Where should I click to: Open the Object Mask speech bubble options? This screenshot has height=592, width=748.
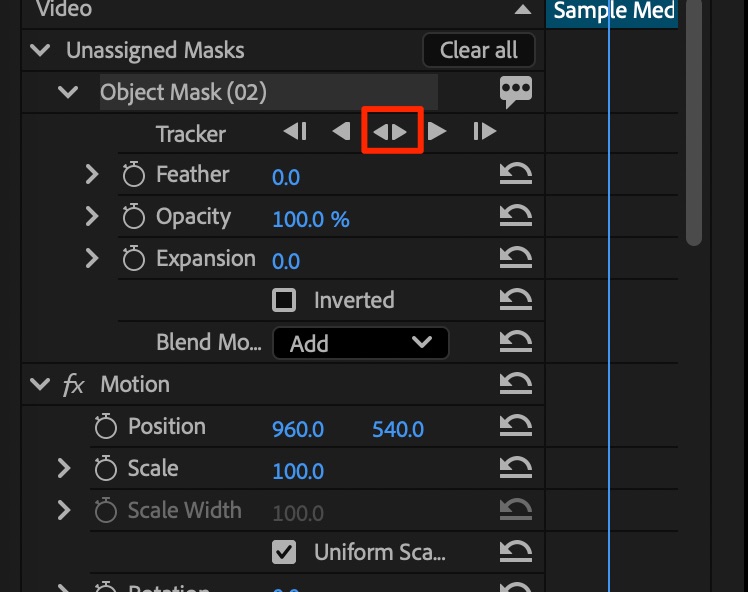pos(515,93)
